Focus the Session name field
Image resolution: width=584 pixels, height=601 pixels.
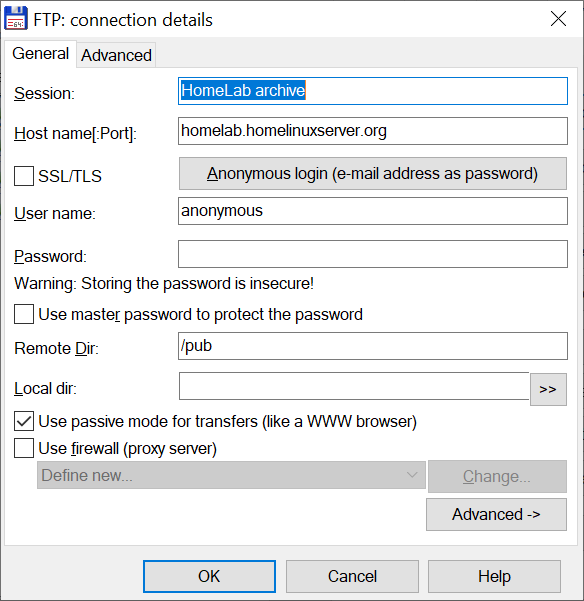[x=372, y=91]
